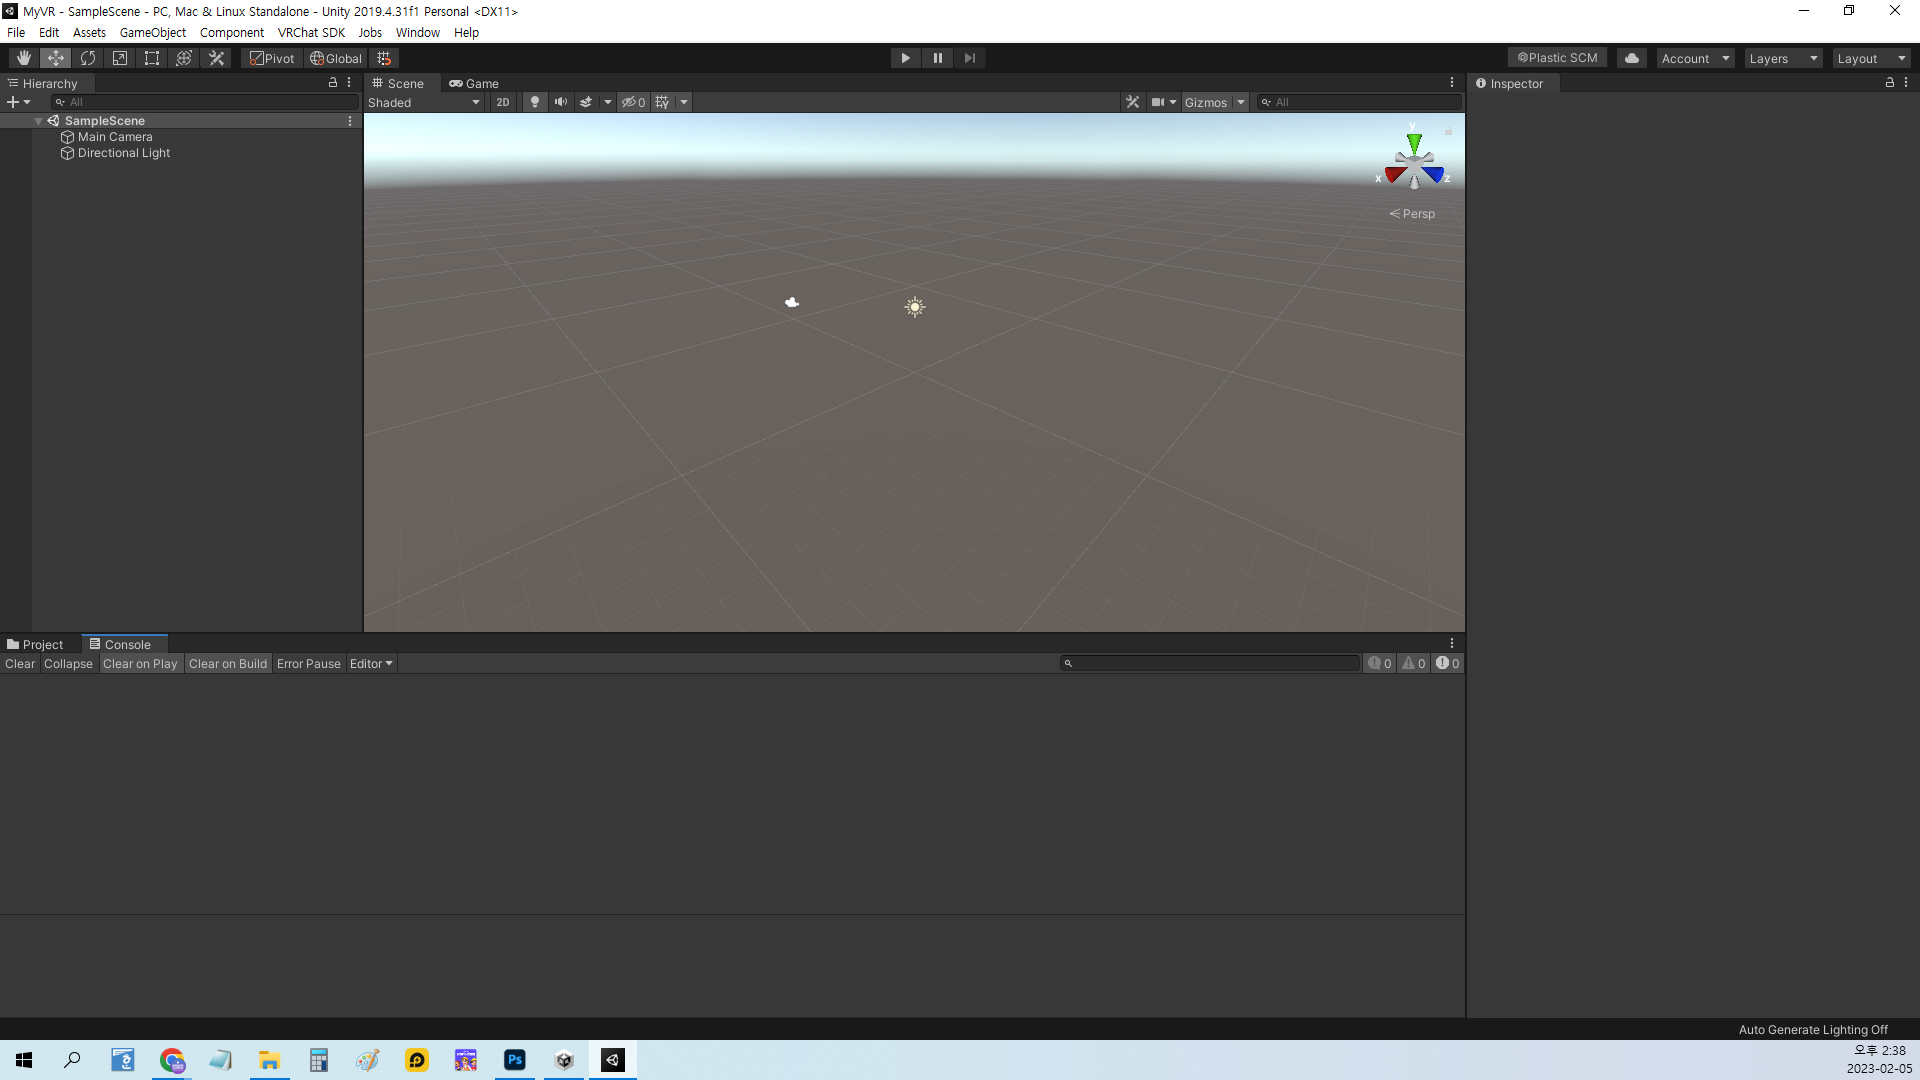The width and height of the screenshot is (1920, 1080).
Task: Open the VRChat SDK menu
Action: (x=311, y=32)
